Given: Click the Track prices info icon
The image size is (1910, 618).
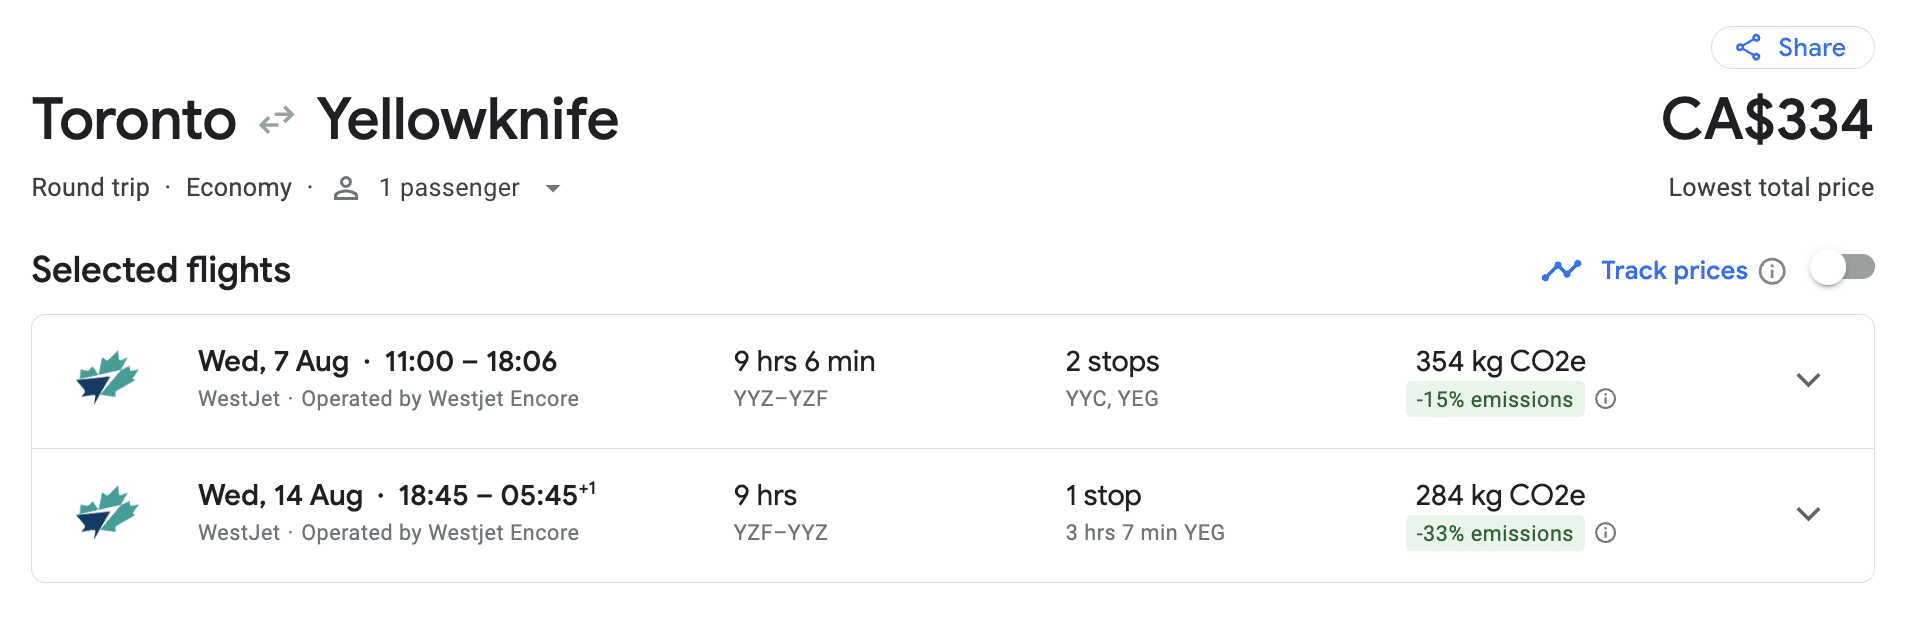Looking at the screenshot, I should coord(1772,271).
